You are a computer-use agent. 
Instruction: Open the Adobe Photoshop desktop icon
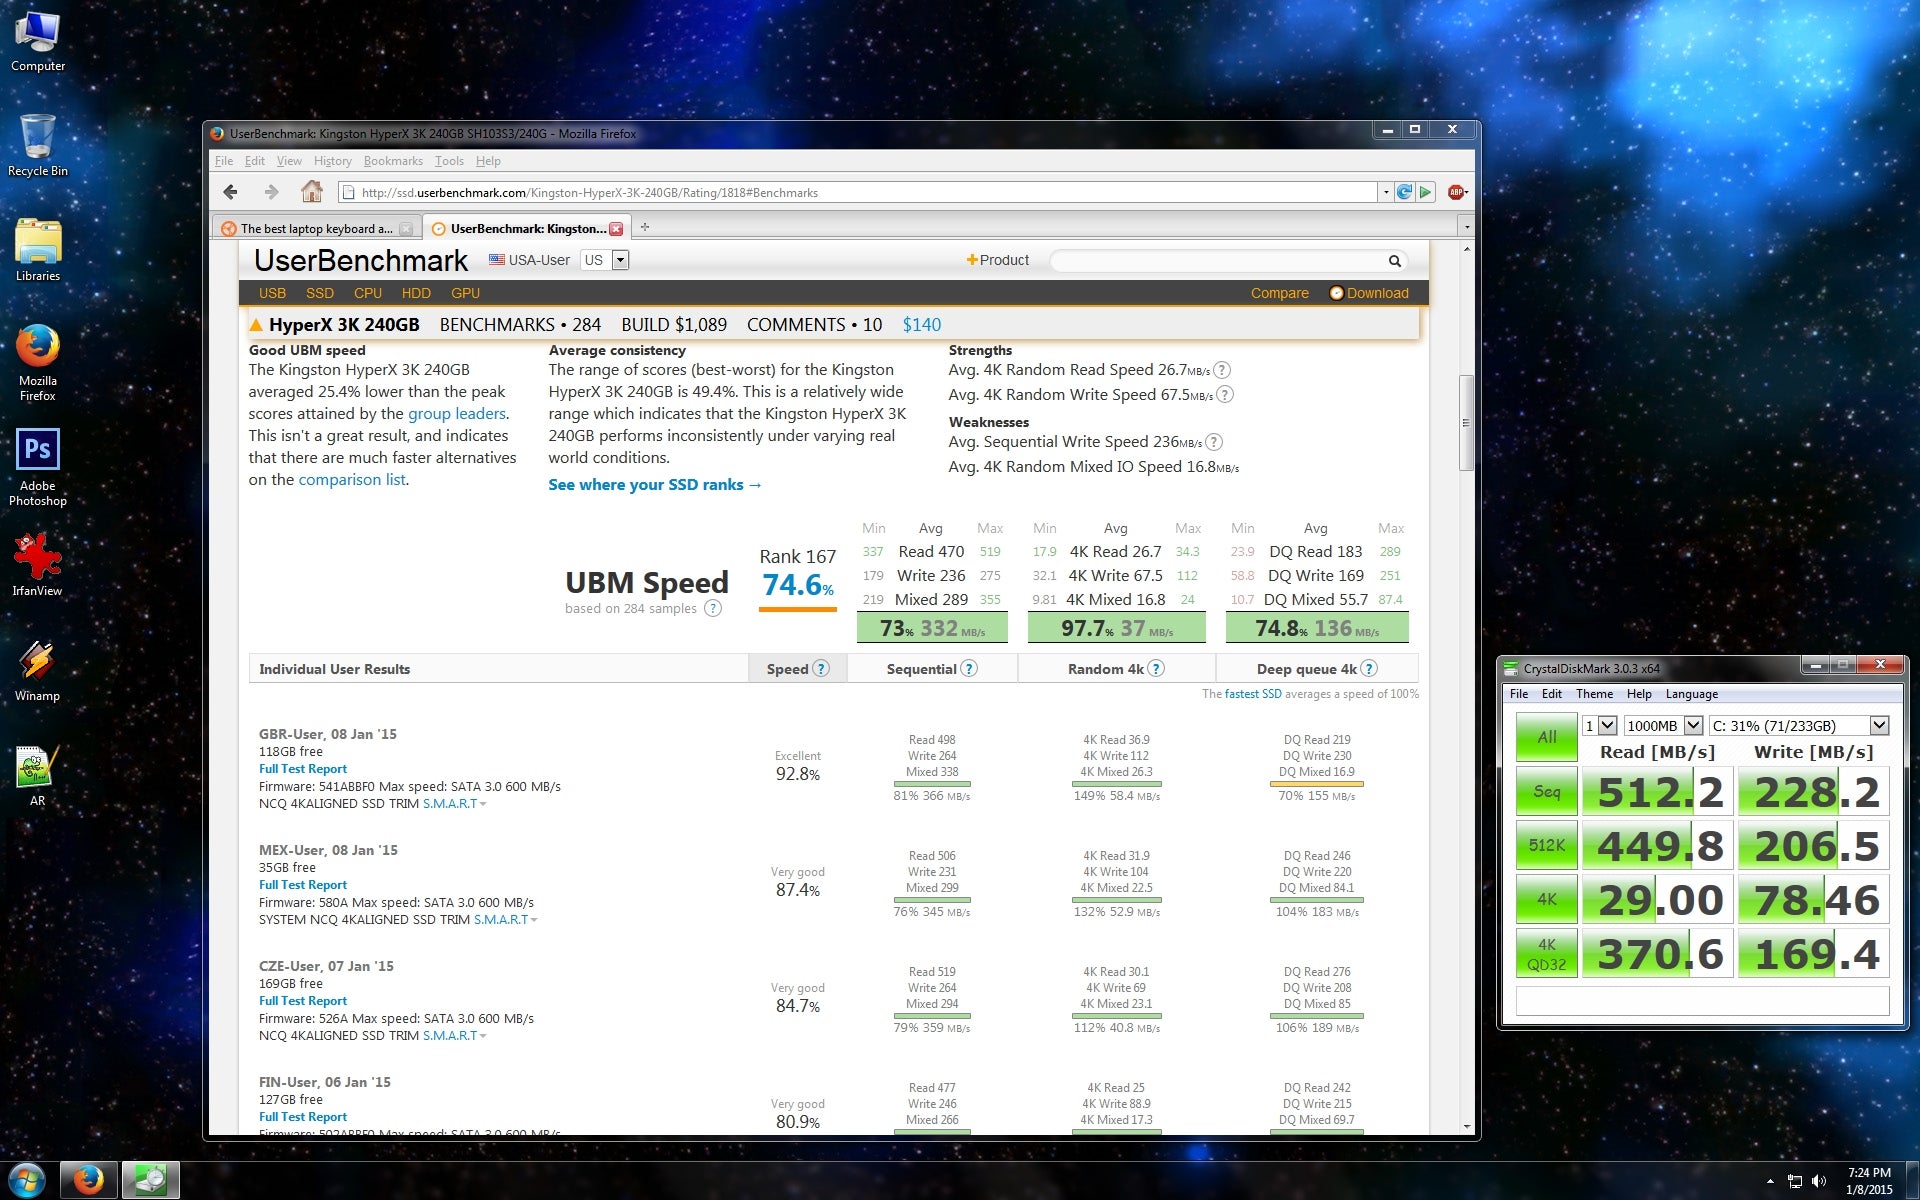tap(38, 467)
